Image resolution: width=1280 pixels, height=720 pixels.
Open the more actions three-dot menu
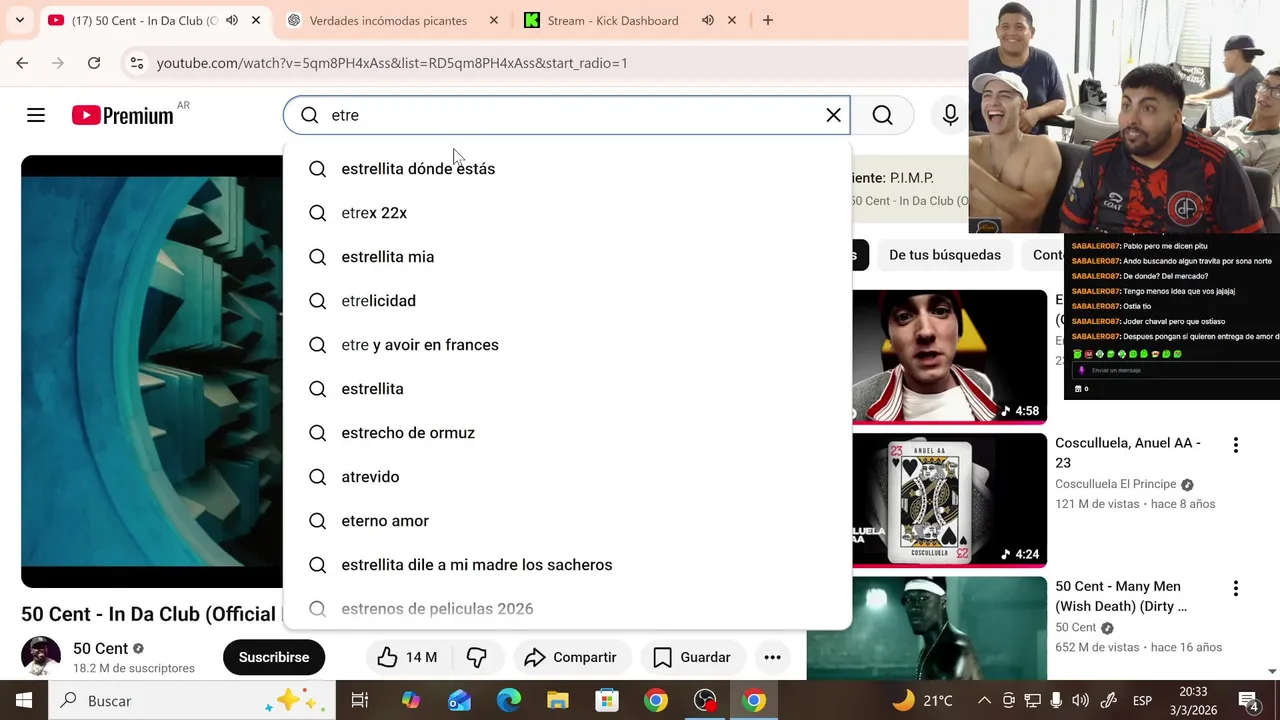coord(772,657)
